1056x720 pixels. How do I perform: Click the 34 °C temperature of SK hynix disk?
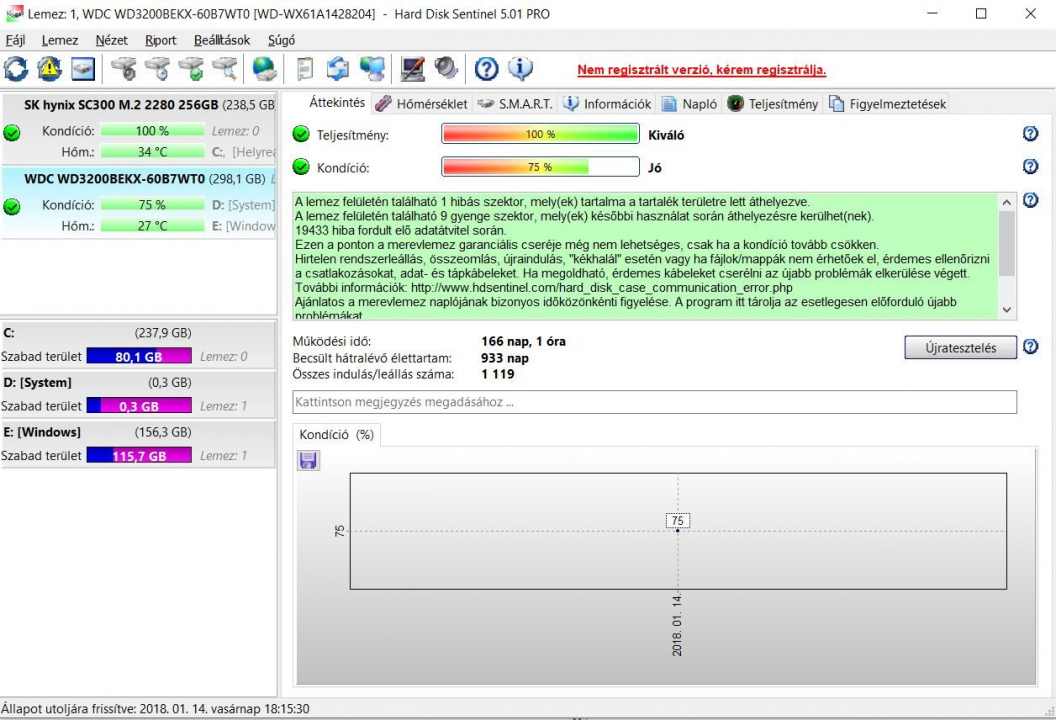[x=152, y=152]
